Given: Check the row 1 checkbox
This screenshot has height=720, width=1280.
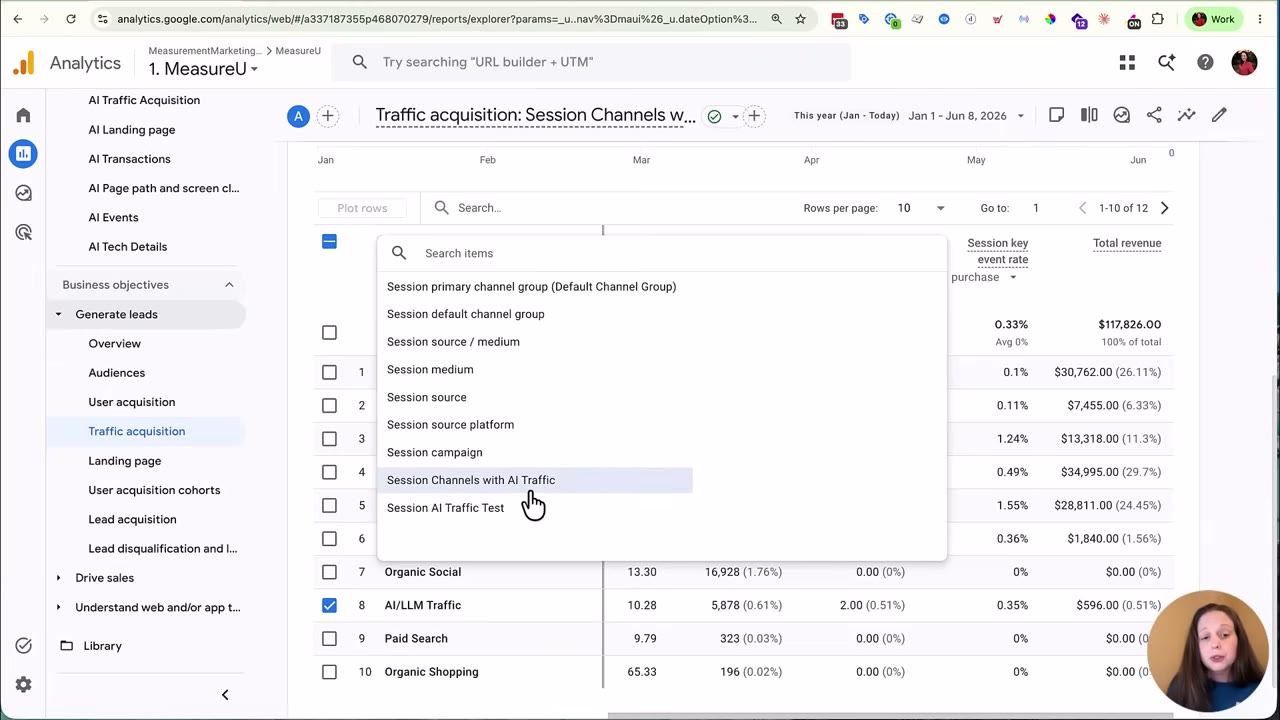Looking at the screenshot, I should [x=329, y=372].
